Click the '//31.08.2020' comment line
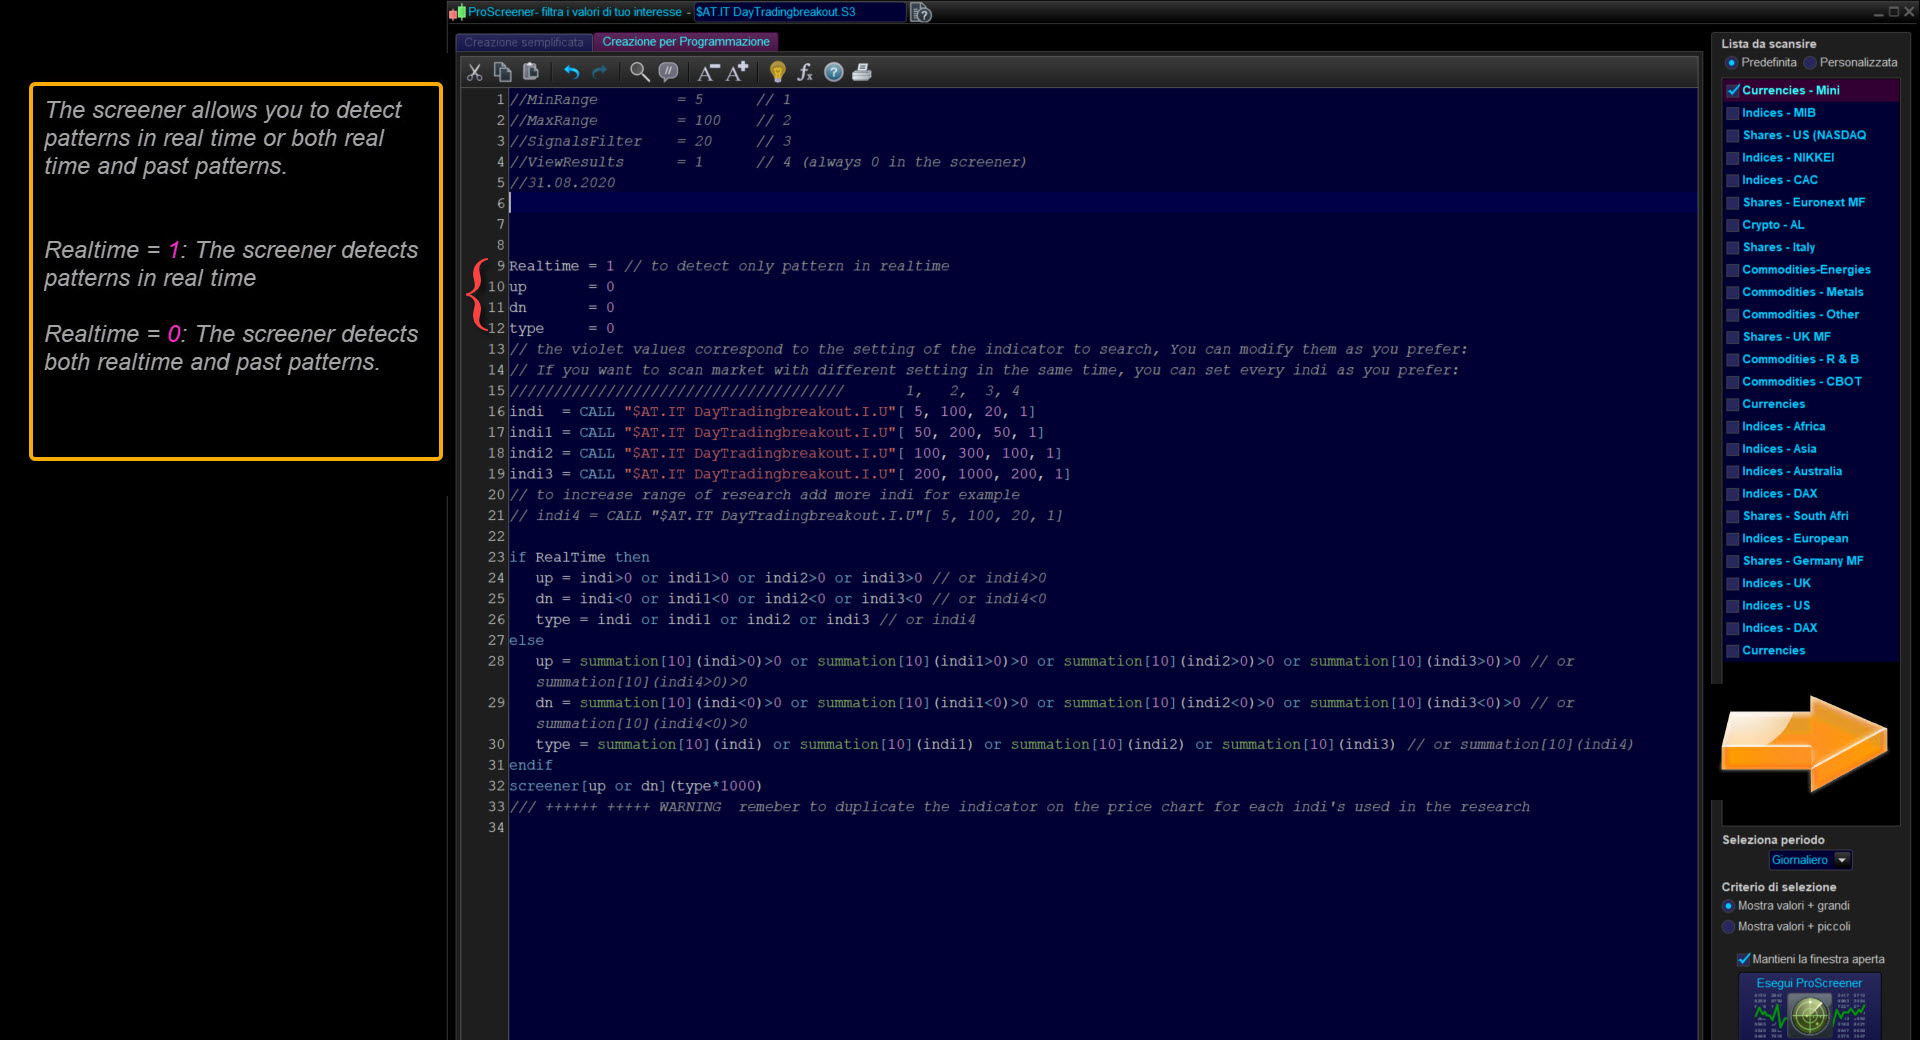1920x1040 pixels. tap(562, 183)
